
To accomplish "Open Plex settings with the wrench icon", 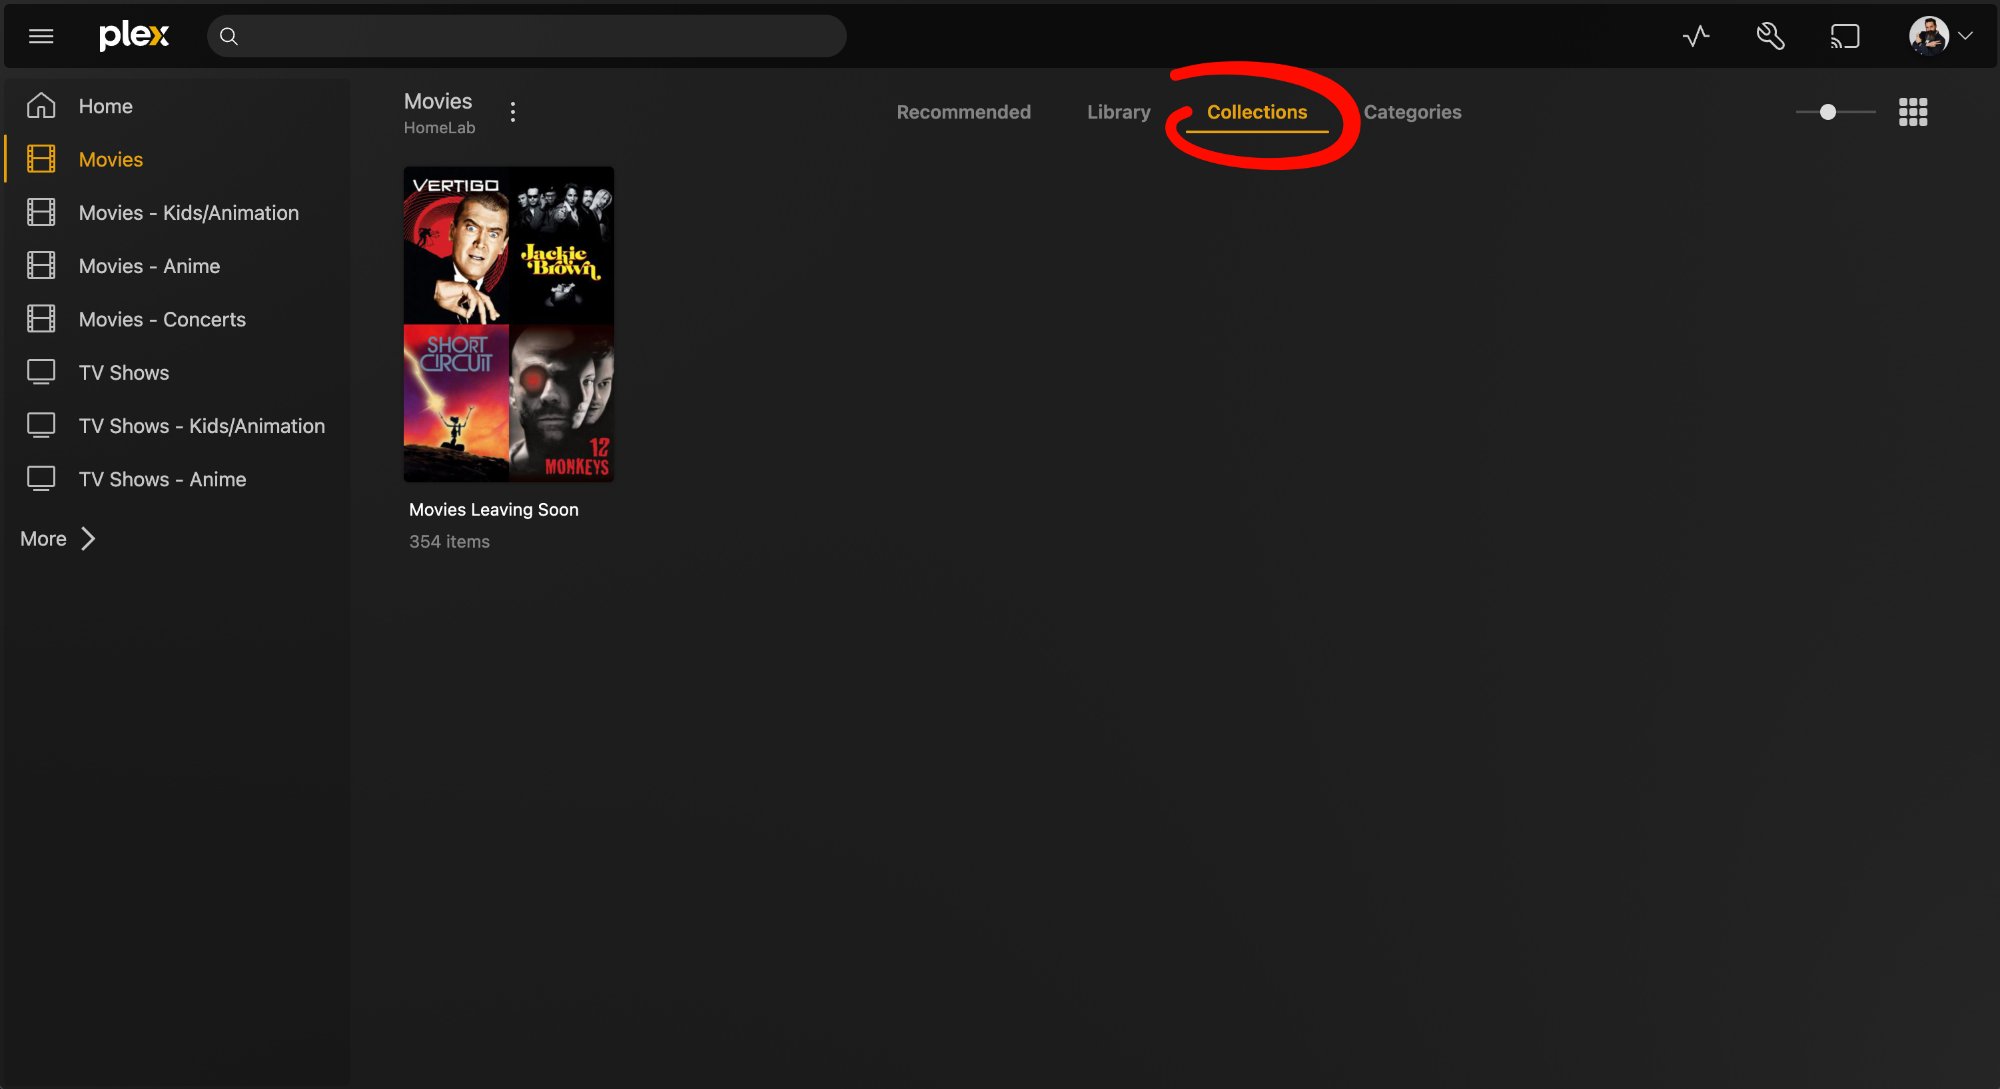I will tap(1771, 36).
